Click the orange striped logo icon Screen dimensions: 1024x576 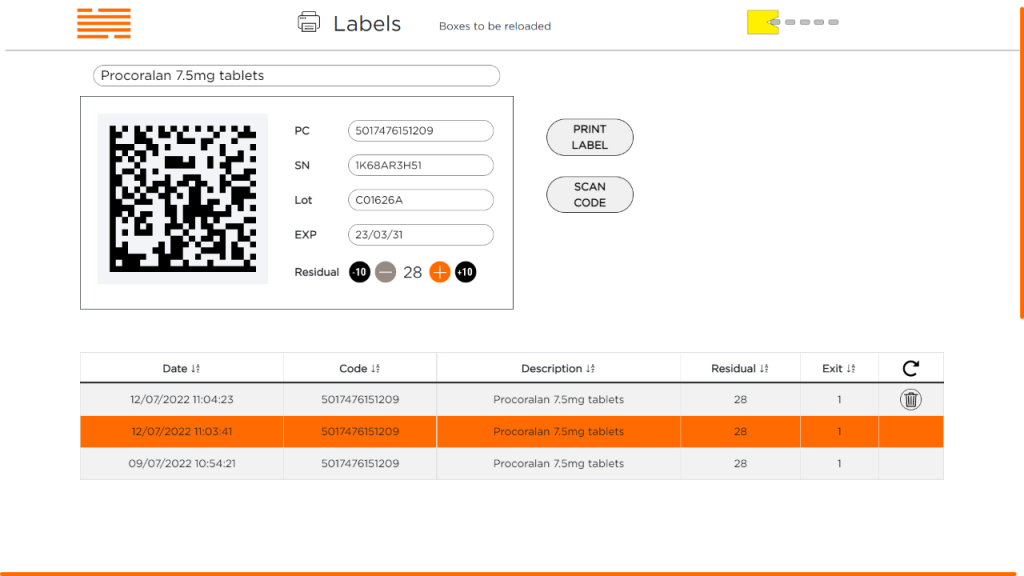(x=104, y=24)
